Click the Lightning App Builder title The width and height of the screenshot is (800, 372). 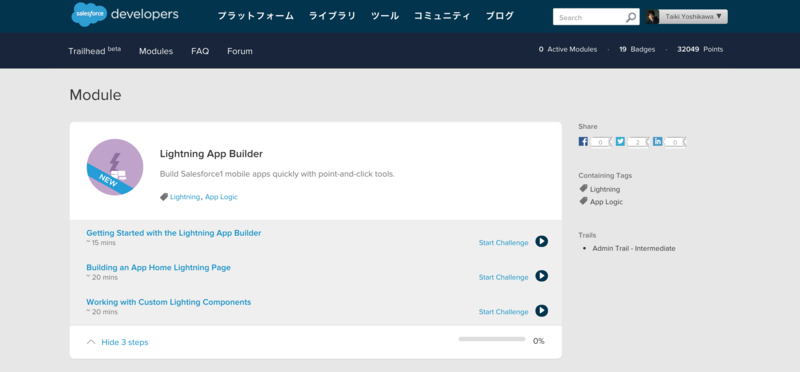(211, 154)
